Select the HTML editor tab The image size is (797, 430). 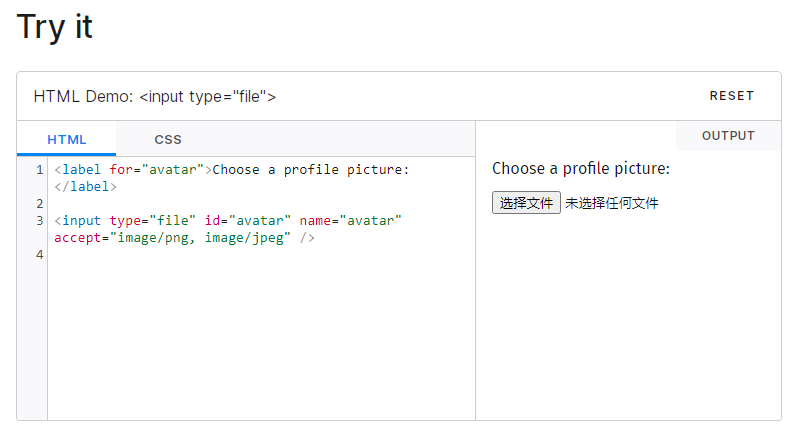pyautogui.click(x=67, y=140)
